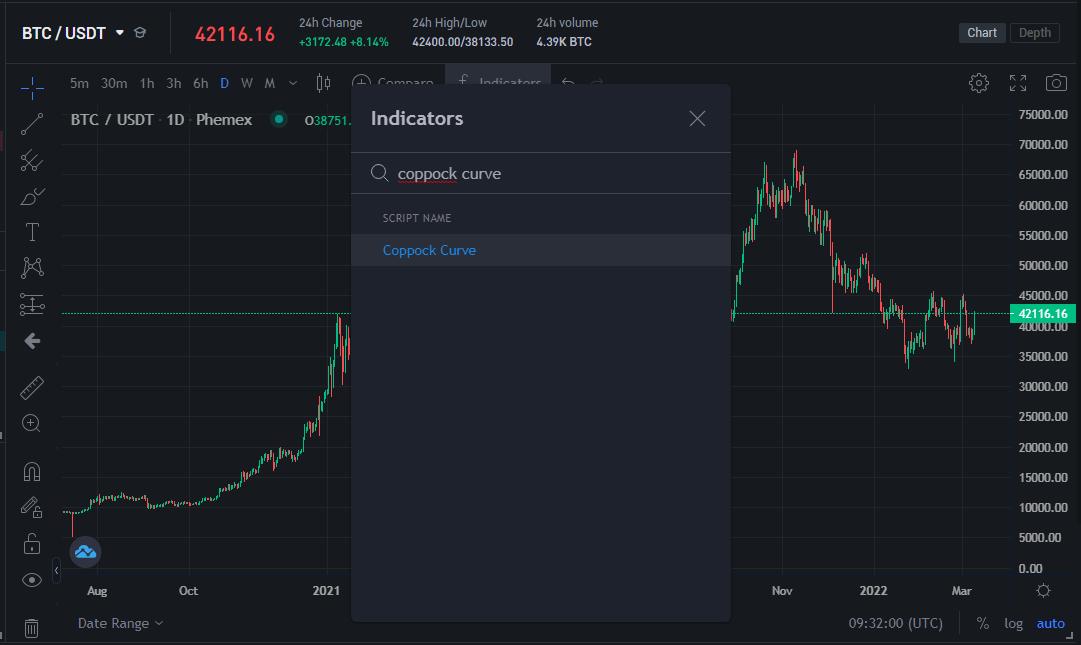Take a chart snapshot with the camera icon

click(1056, 83)
